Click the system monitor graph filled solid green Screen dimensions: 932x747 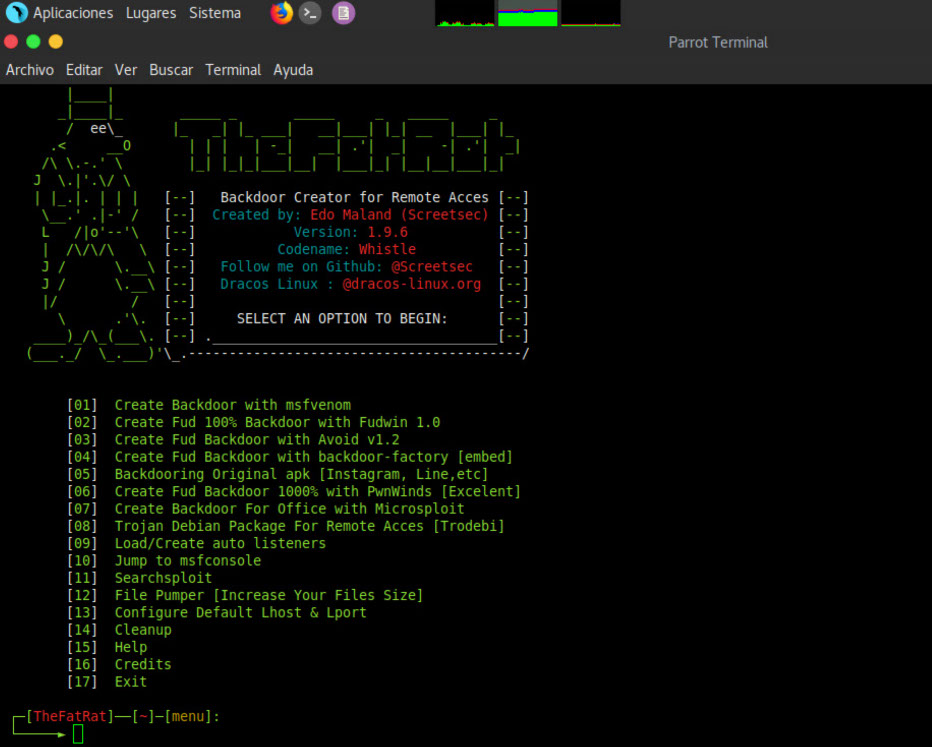tap(527, 13)
